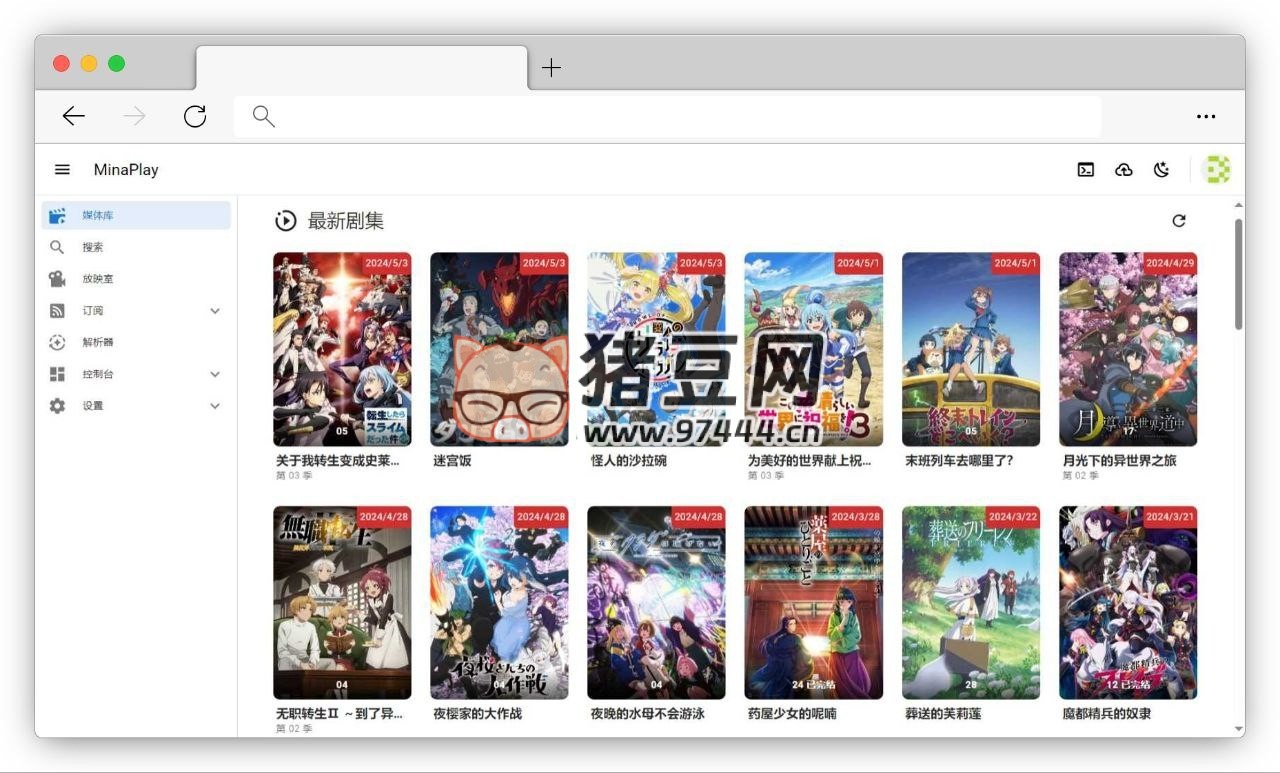Reload the page using browser refresh button

click(x=195, y=117)
